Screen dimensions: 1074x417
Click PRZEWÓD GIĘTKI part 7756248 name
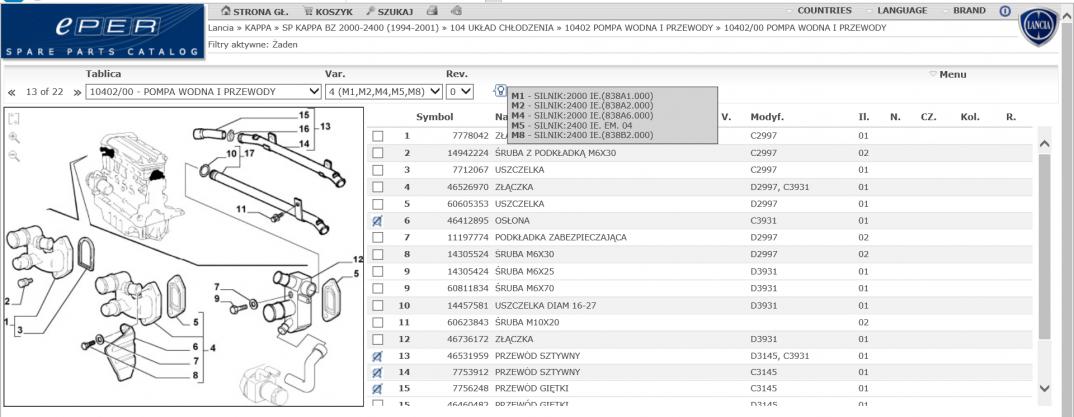pos(532,389)
